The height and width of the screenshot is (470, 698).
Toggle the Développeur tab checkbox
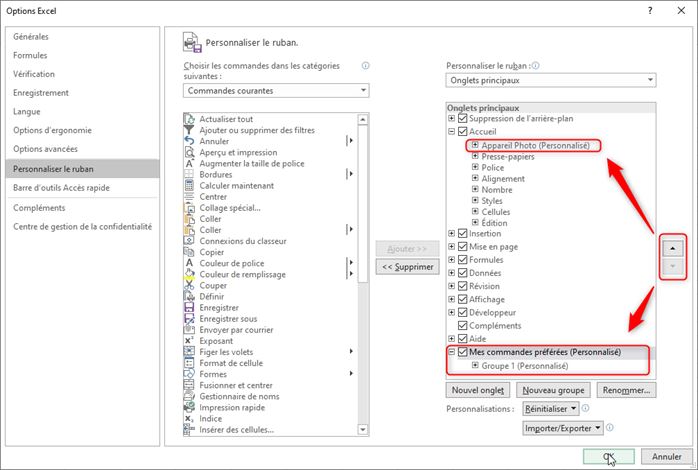pos(463,312)
